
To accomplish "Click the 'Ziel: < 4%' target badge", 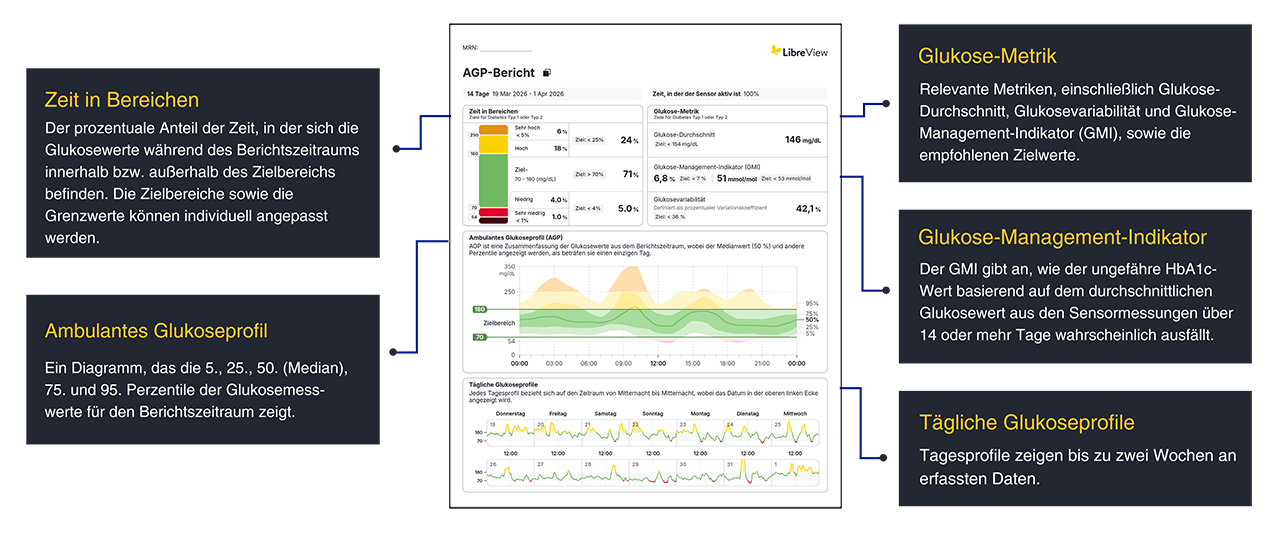I will coord(587,208).
